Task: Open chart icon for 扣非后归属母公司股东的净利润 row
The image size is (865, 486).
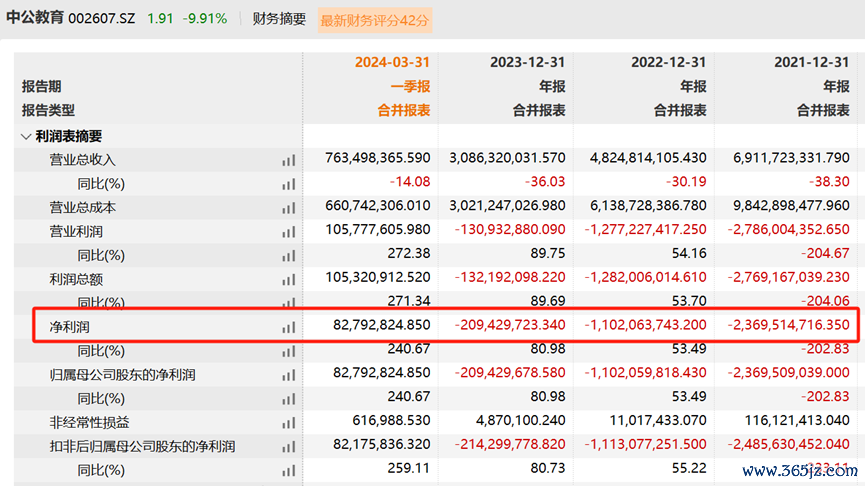Action: [289, 447]
